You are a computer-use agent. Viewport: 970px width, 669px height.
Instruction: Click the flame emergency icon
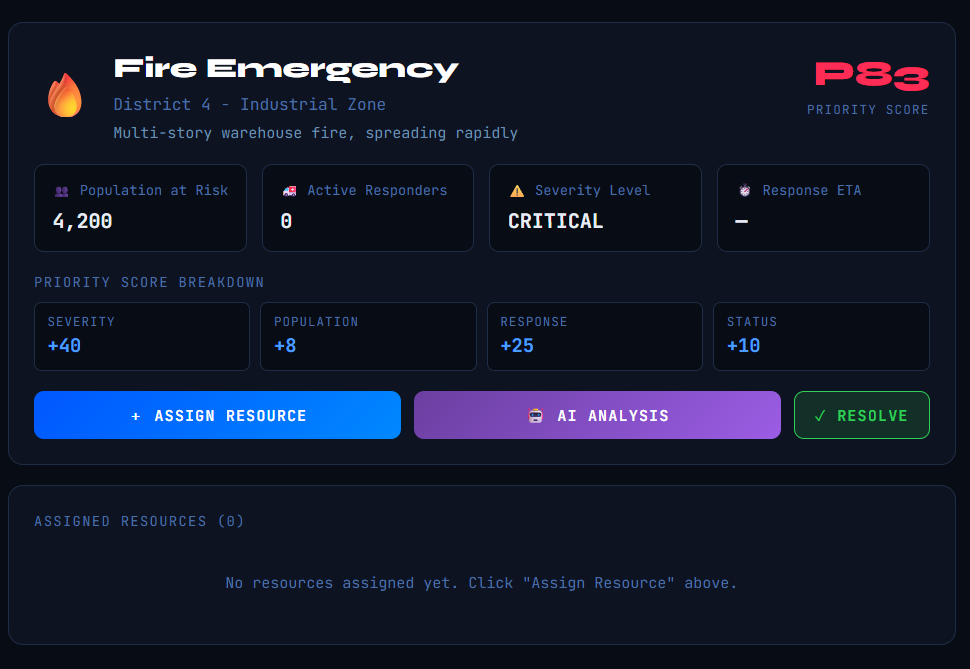click(x=65, y=96)
